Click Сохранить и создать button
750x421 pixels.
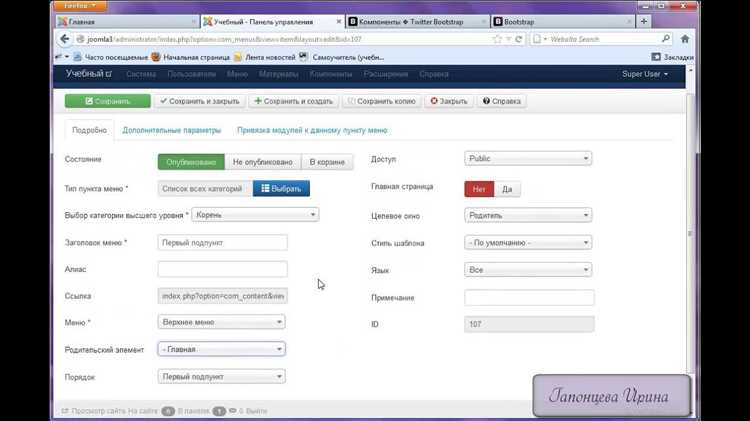(x=293, y=101)
